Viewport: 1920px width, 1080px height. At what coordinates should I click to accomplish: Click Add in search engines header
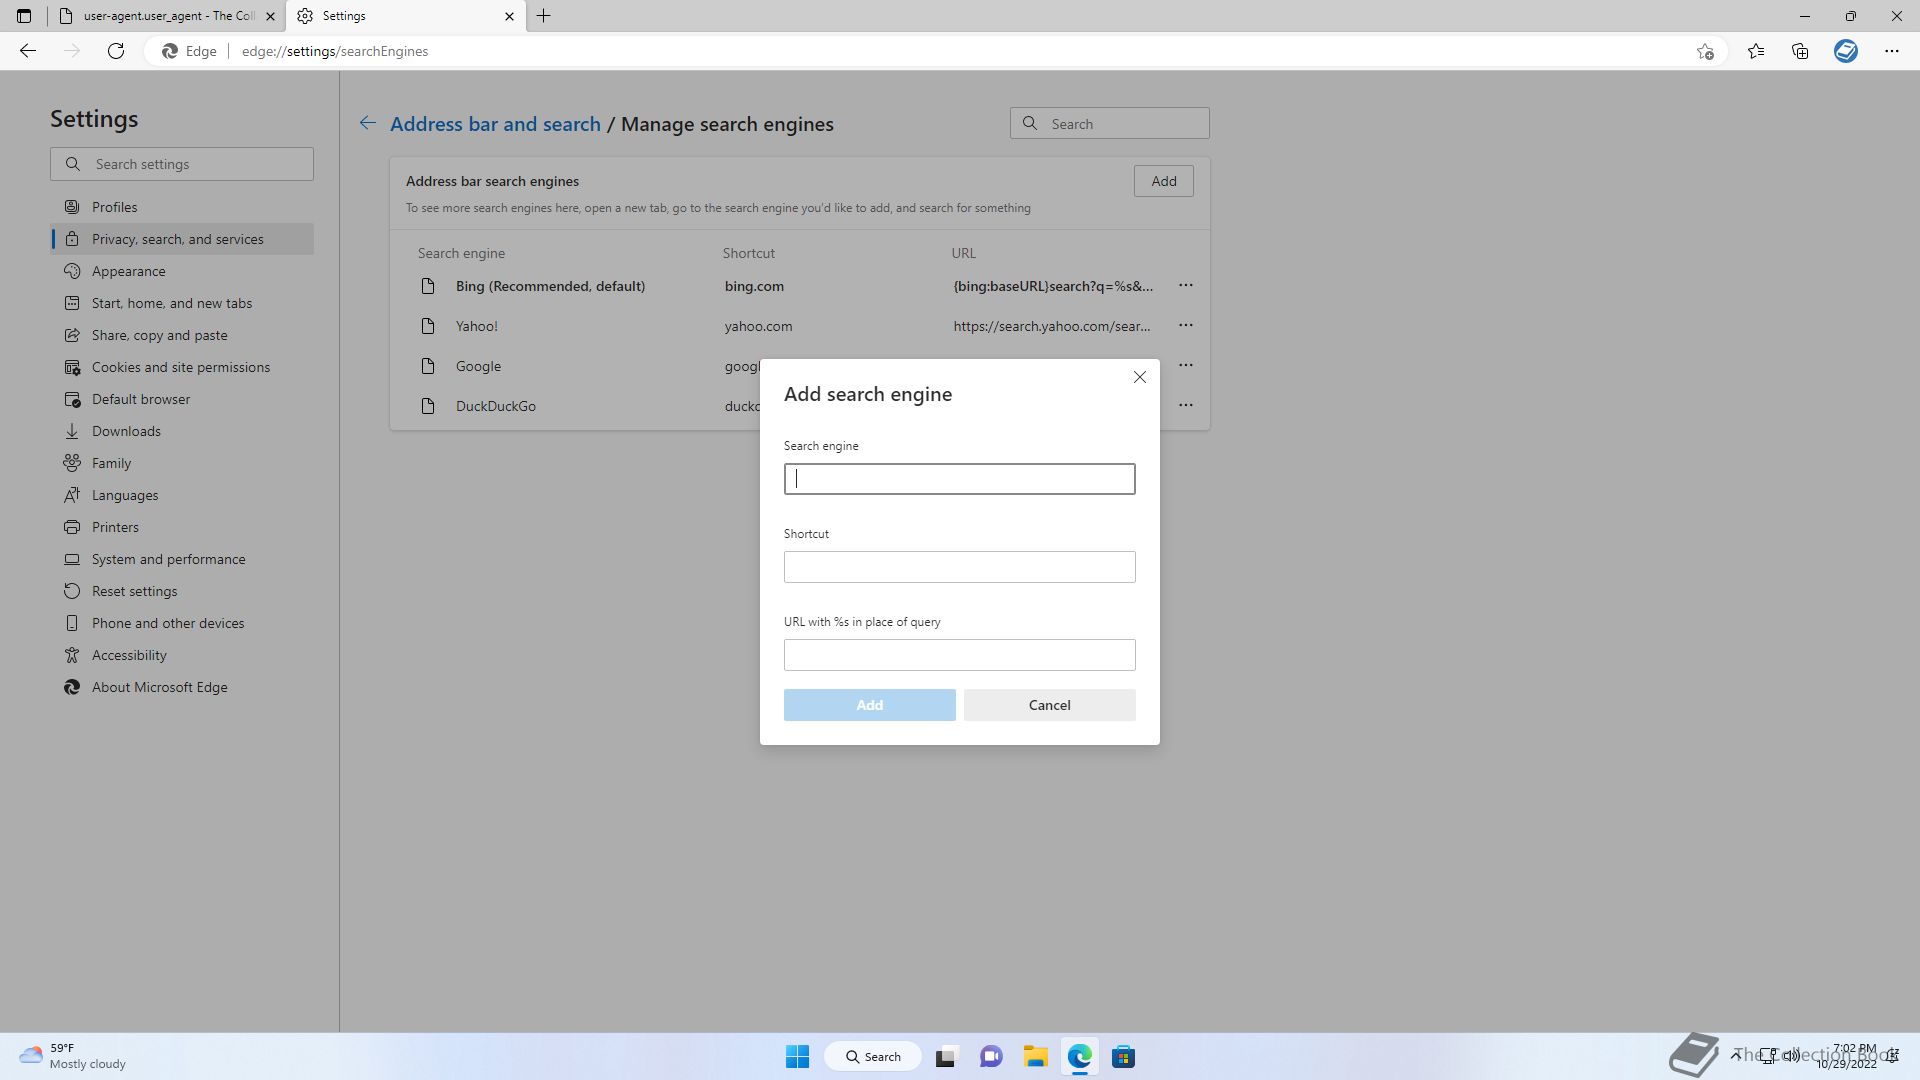(x=1163, y=181)
